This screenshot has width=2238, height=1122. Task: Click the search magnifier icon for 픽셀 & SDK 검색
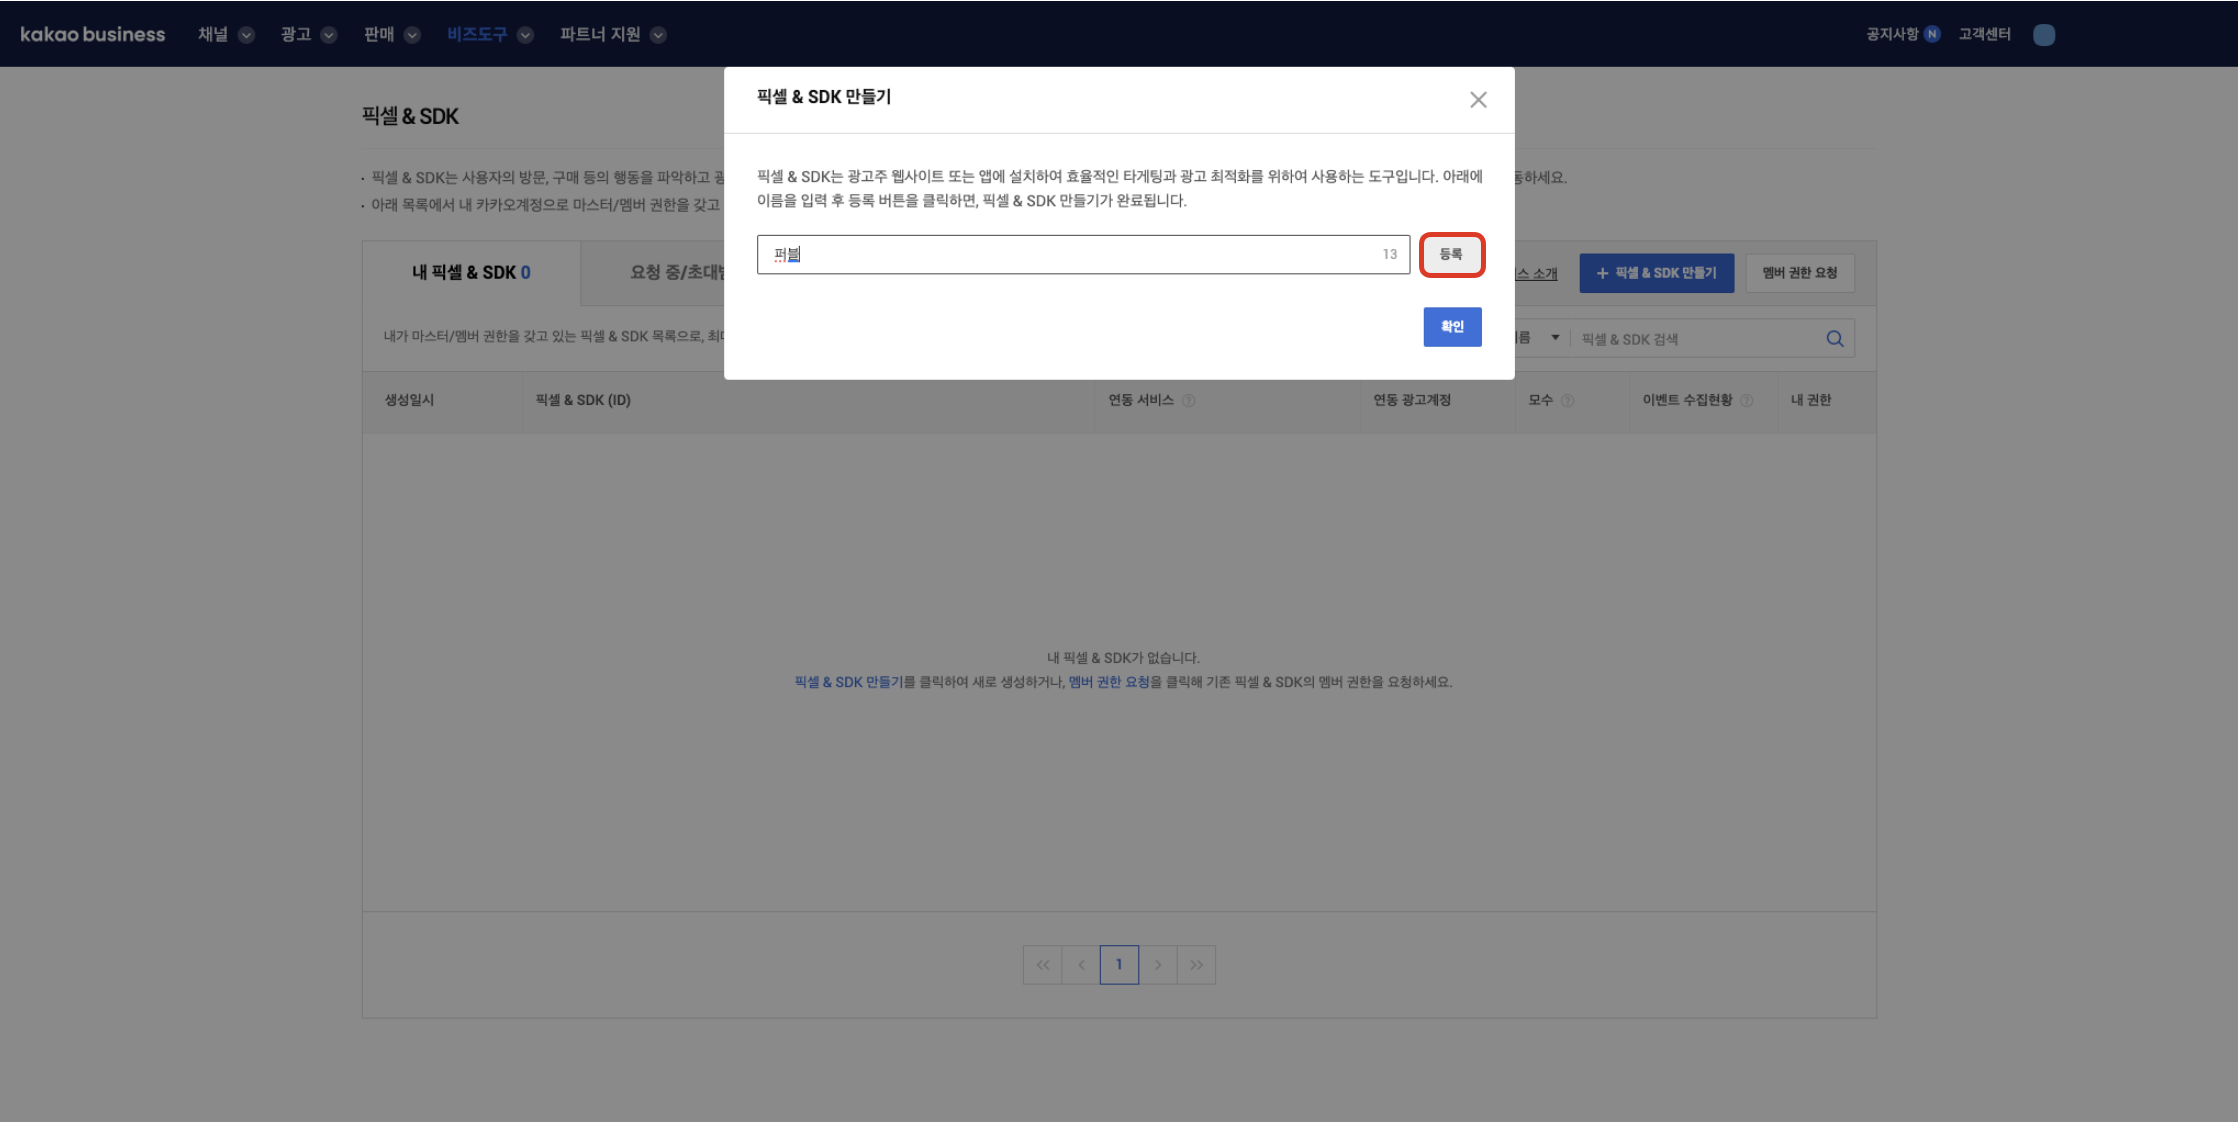[x=1836, y=338]
